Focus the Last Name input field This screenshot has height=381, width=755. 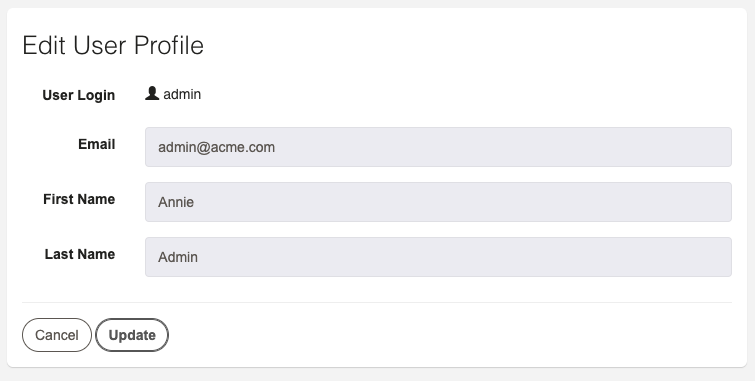click(x=438, y=257)
